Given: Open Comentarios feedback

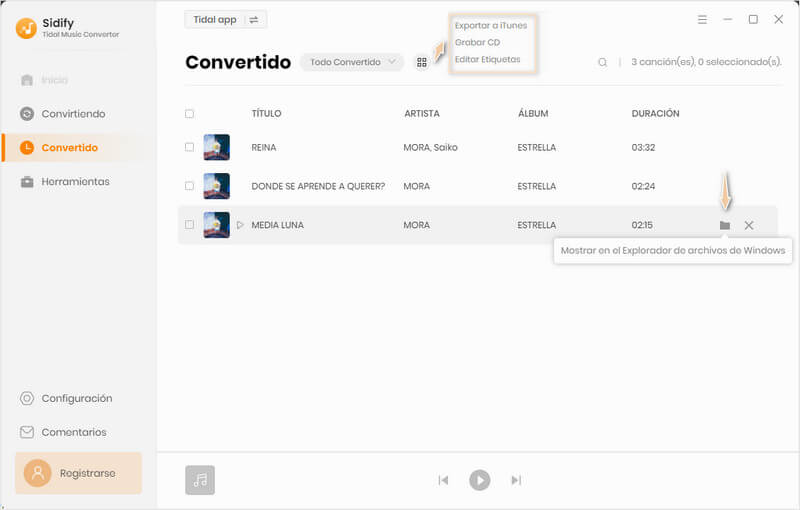Looking at the screenshot, I should [x=63, y=432].
